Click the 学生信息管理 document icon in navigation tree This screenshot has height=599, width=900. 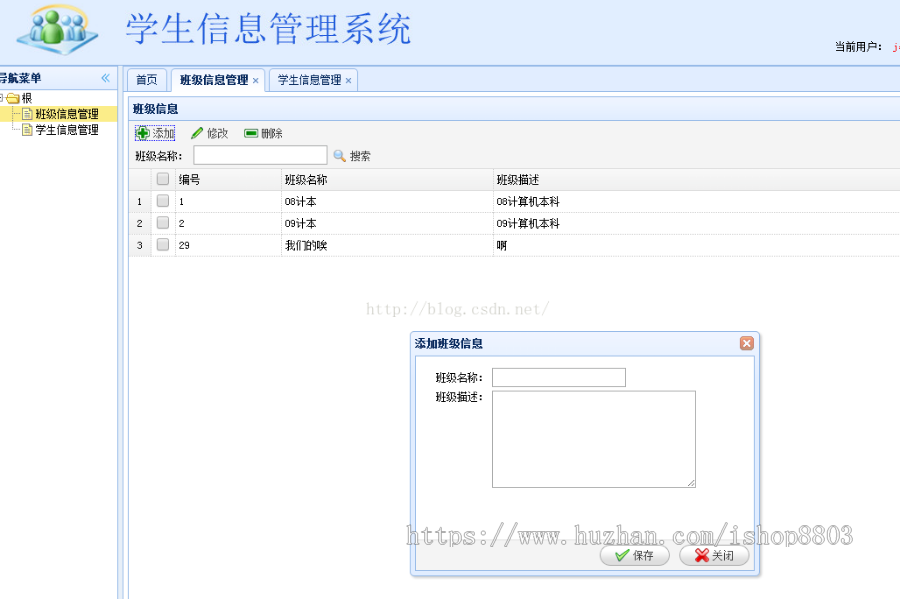(27, 128)
